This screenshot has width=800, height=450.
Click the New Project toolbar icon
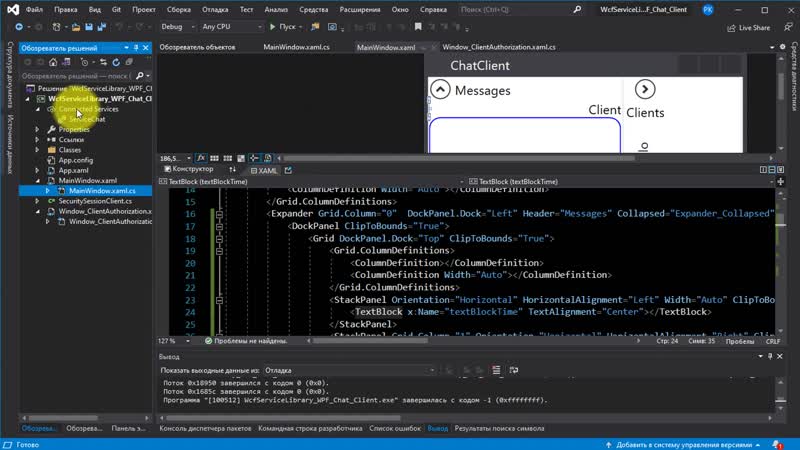tap(56, 27)
